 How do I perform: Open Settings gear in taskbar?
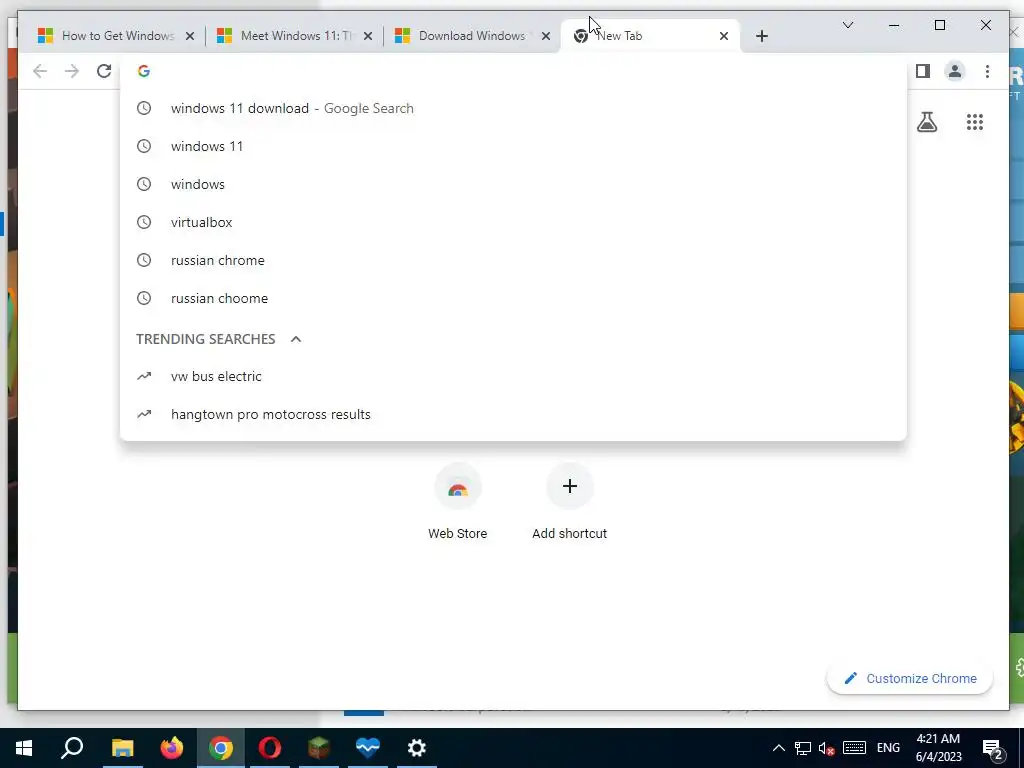coord(417,748)
